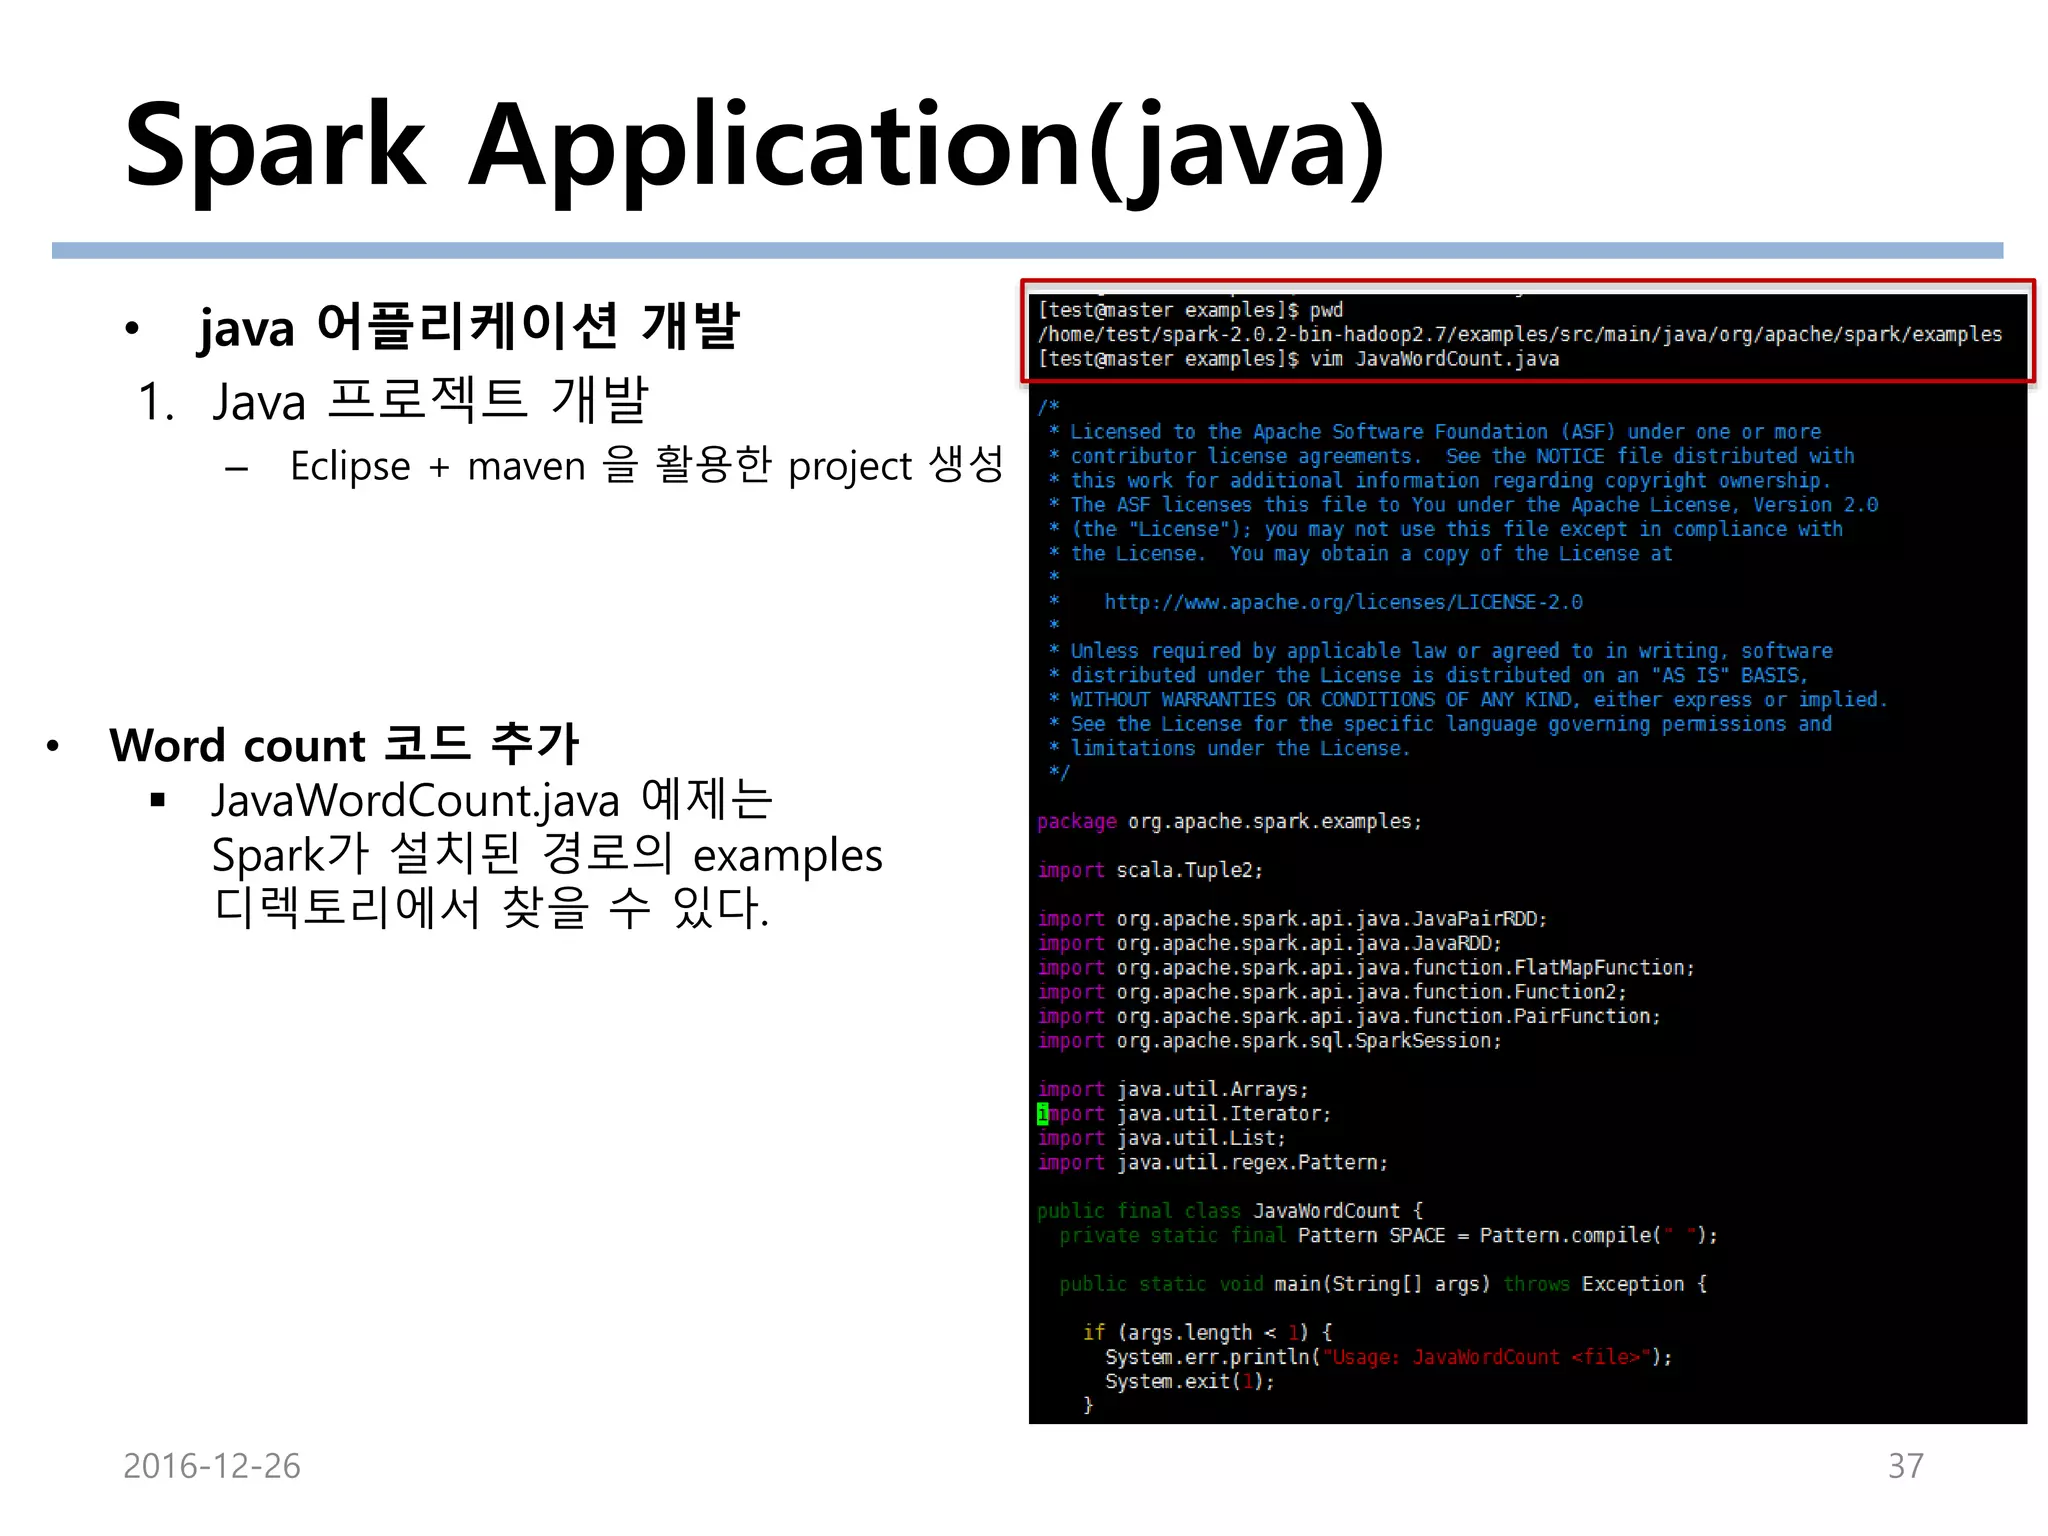Click the SparkSession import line
2048x1536 pixels.
[x=1269, y=1041]
